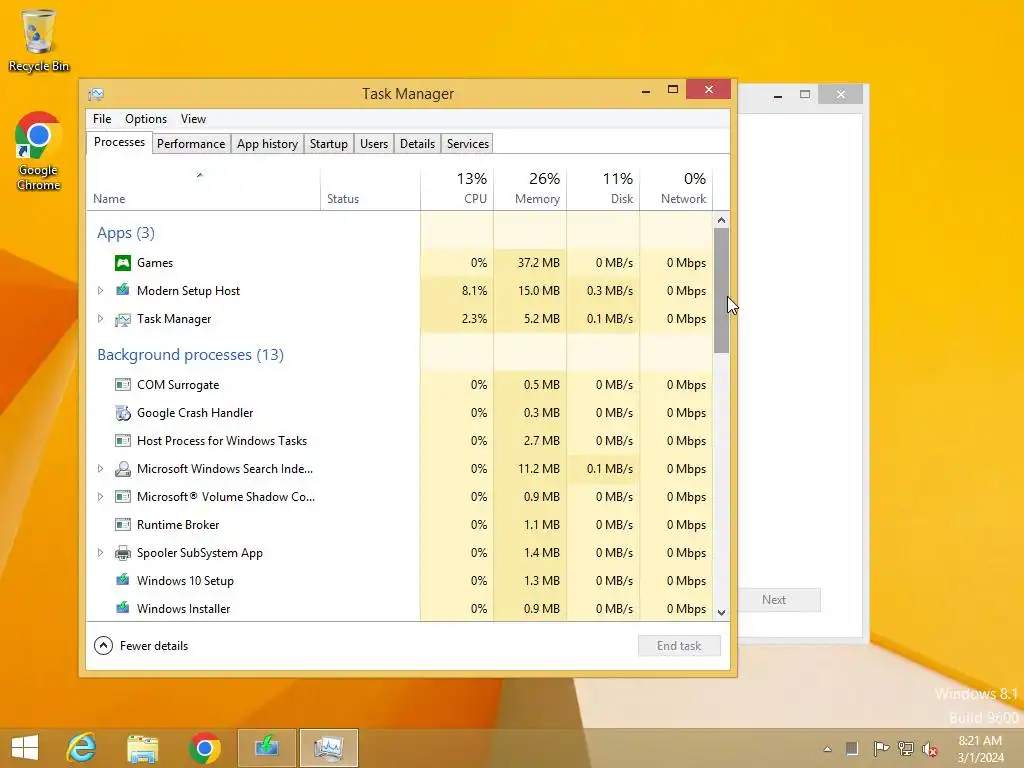
Task: Select the 'Windows 10 Setup' process name
Action: 185,581
